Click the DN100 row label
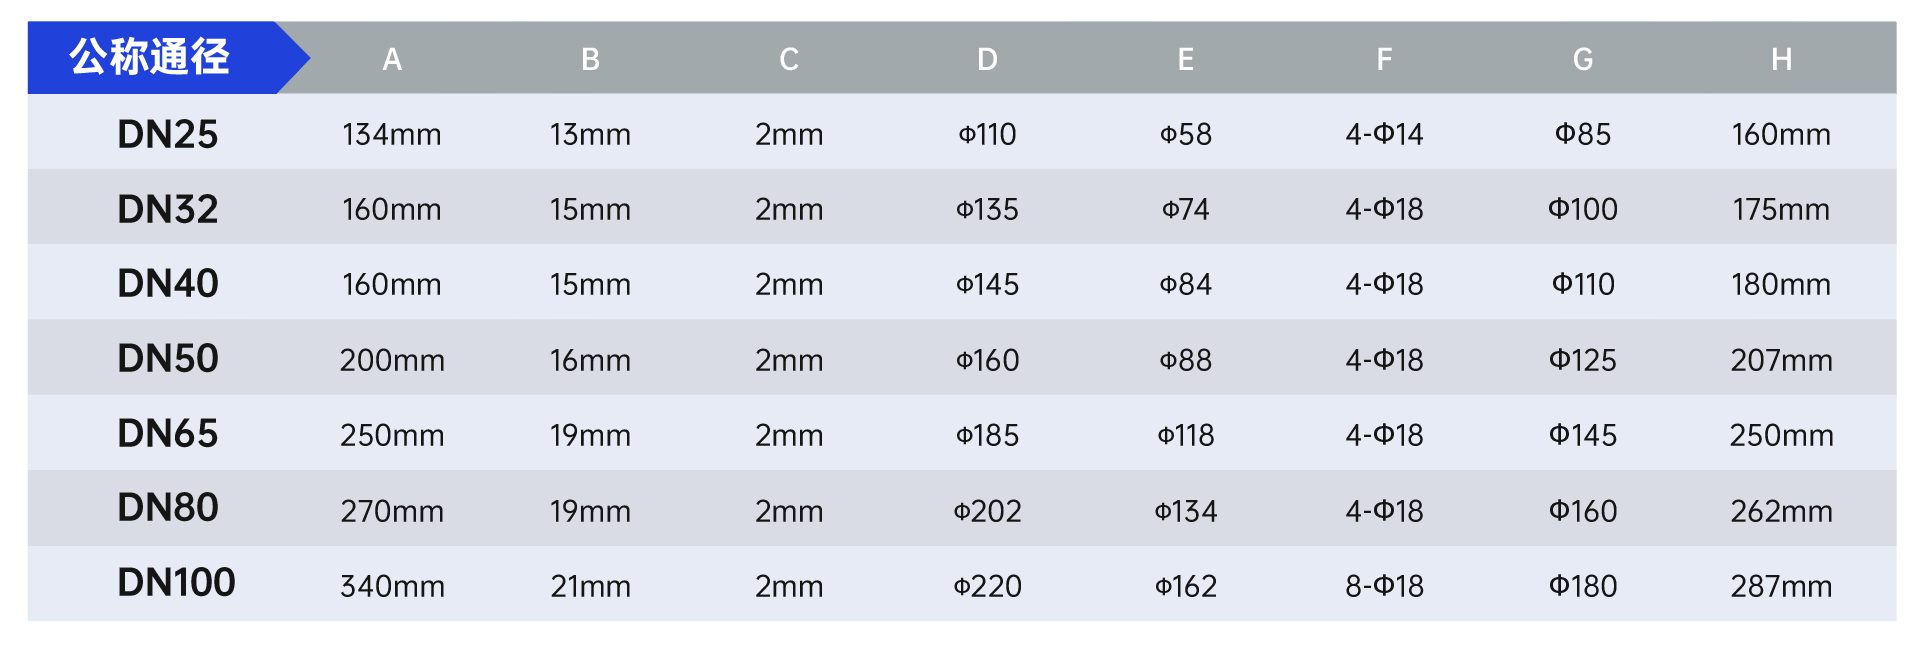 click(x=176, y=583)
